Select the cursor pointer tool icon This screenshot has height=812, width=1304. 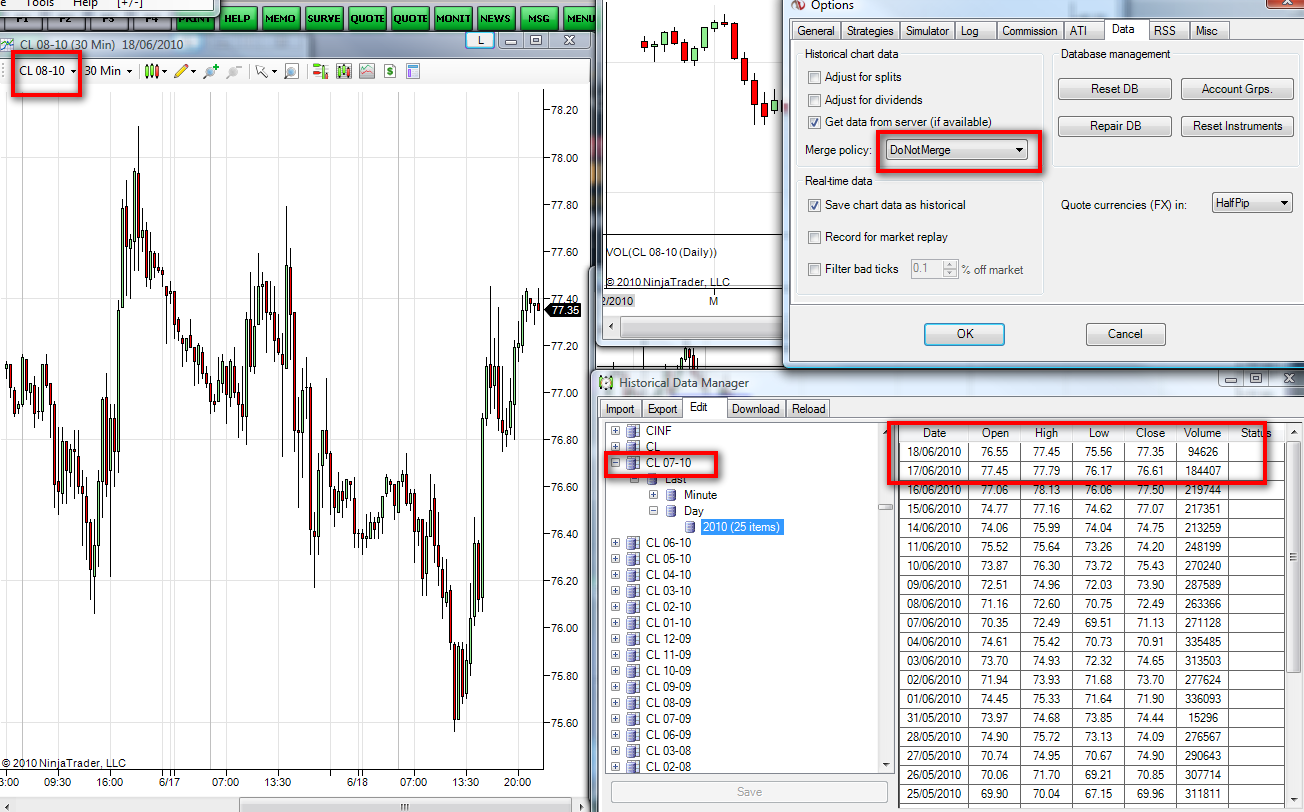pos(262,71)
